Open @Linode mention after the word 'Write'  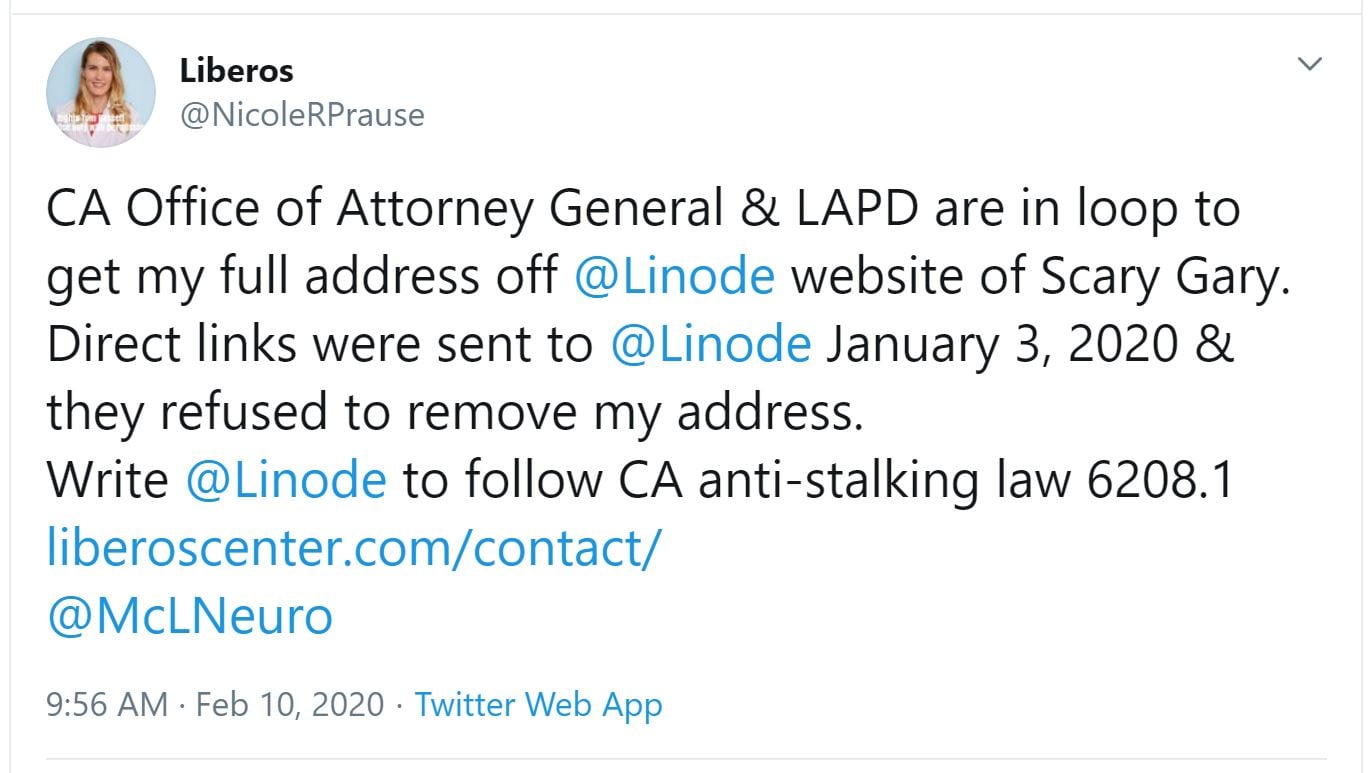(x=286, y=481)
